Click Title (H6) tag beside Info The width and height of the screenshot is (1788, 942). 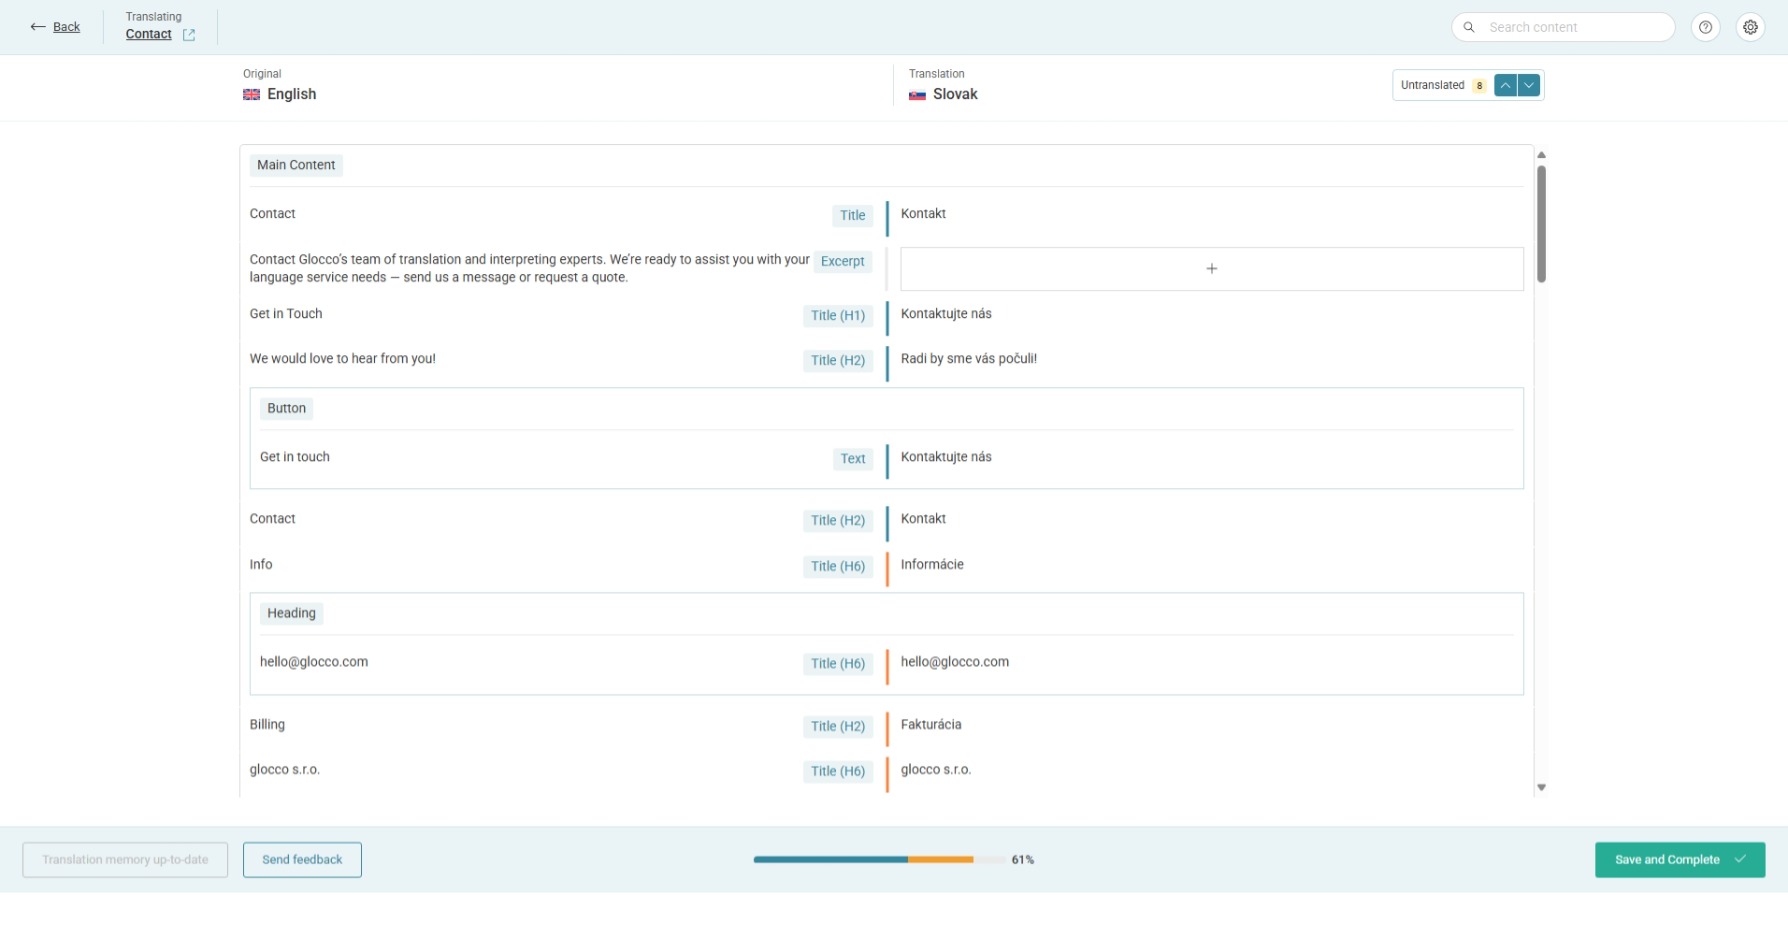pyautogui.click(x=838, y=566)
